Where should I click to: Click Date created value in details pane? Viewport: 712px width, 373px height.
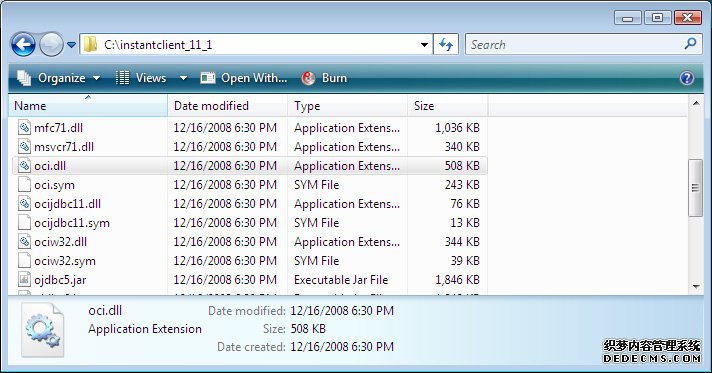click(342, 347)
